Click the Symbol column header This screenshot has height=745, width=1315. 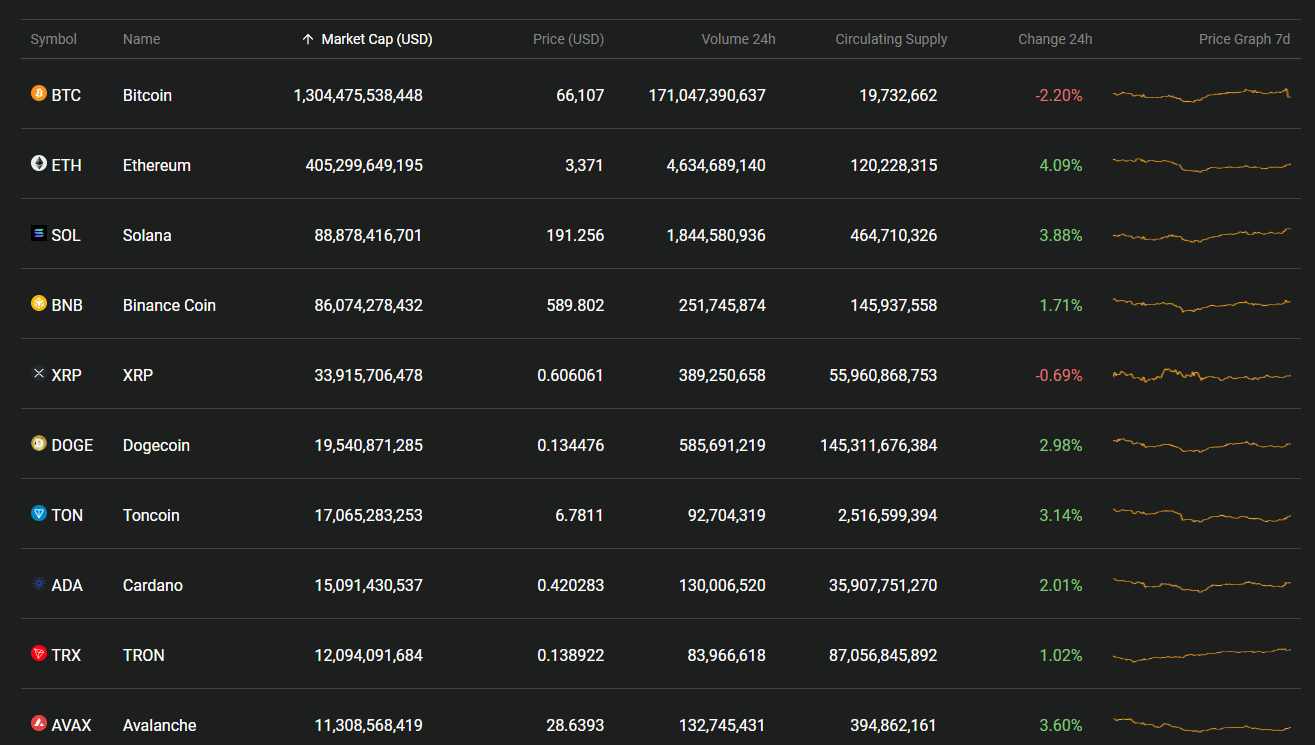point(53,39)
